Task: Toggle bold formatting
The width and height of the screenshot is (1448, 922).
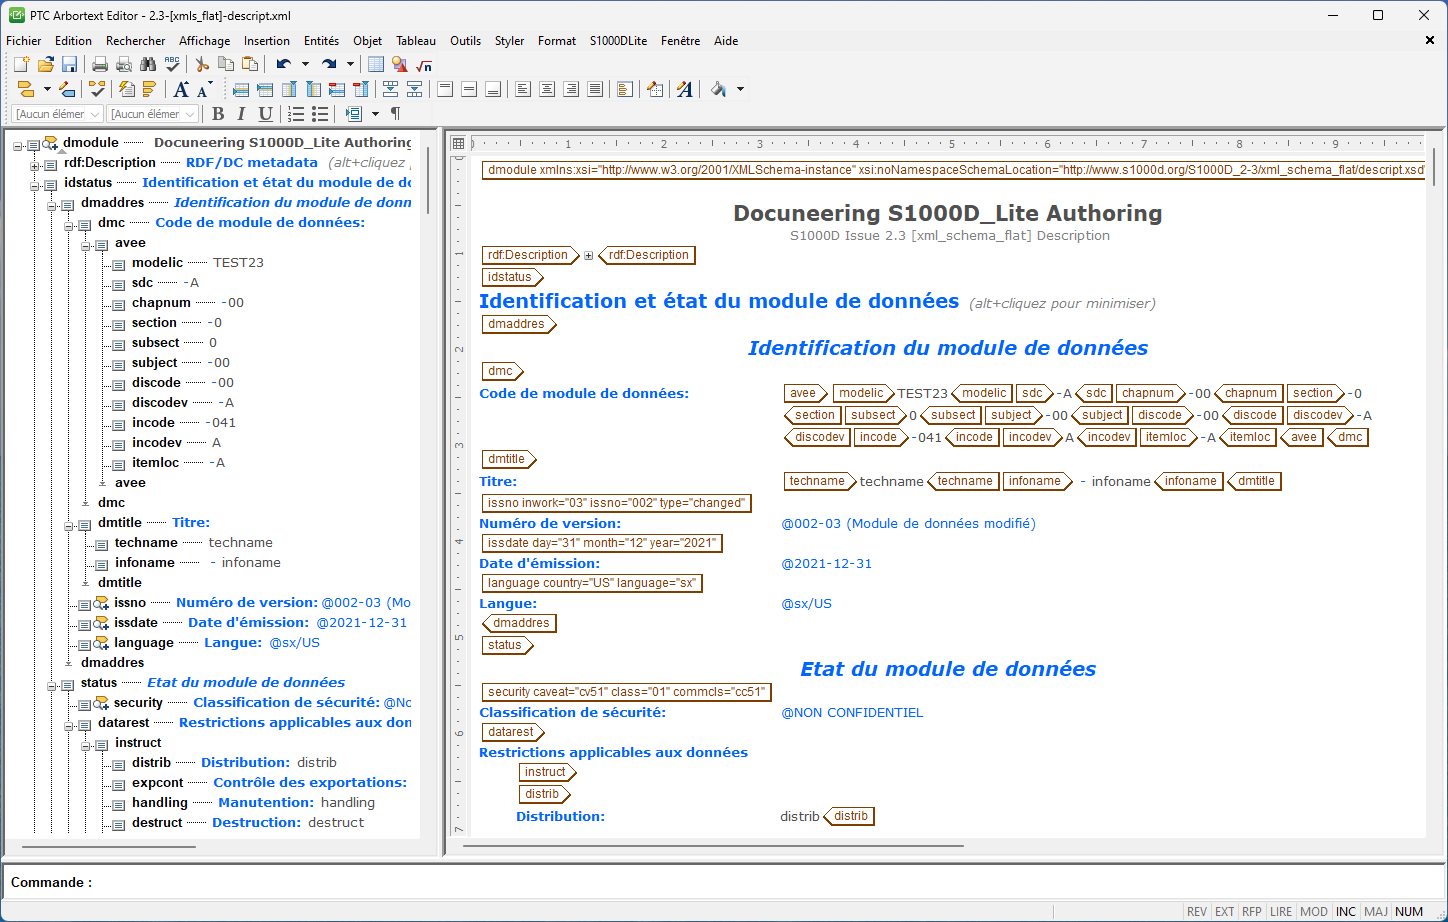Action: tap(218, 114)
